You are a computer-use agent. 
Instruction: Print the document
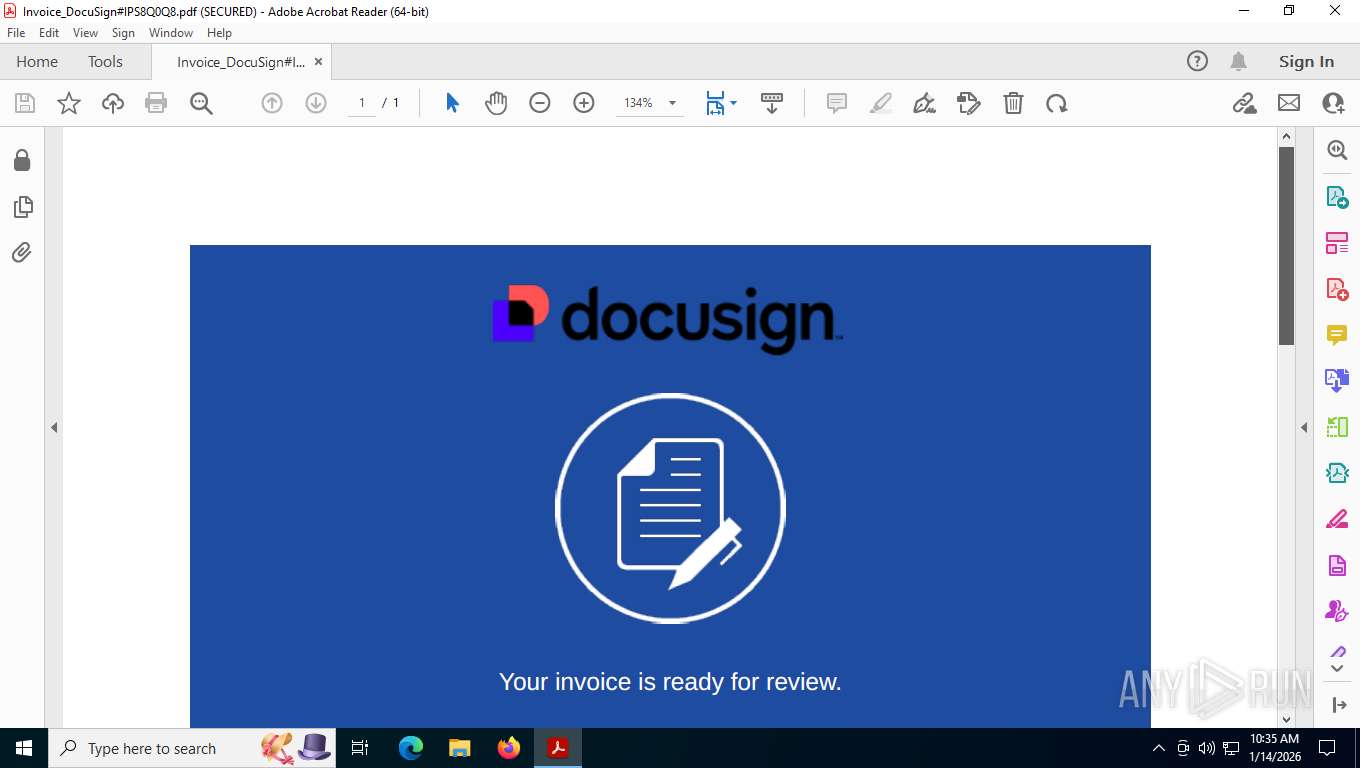coord(156,103)
